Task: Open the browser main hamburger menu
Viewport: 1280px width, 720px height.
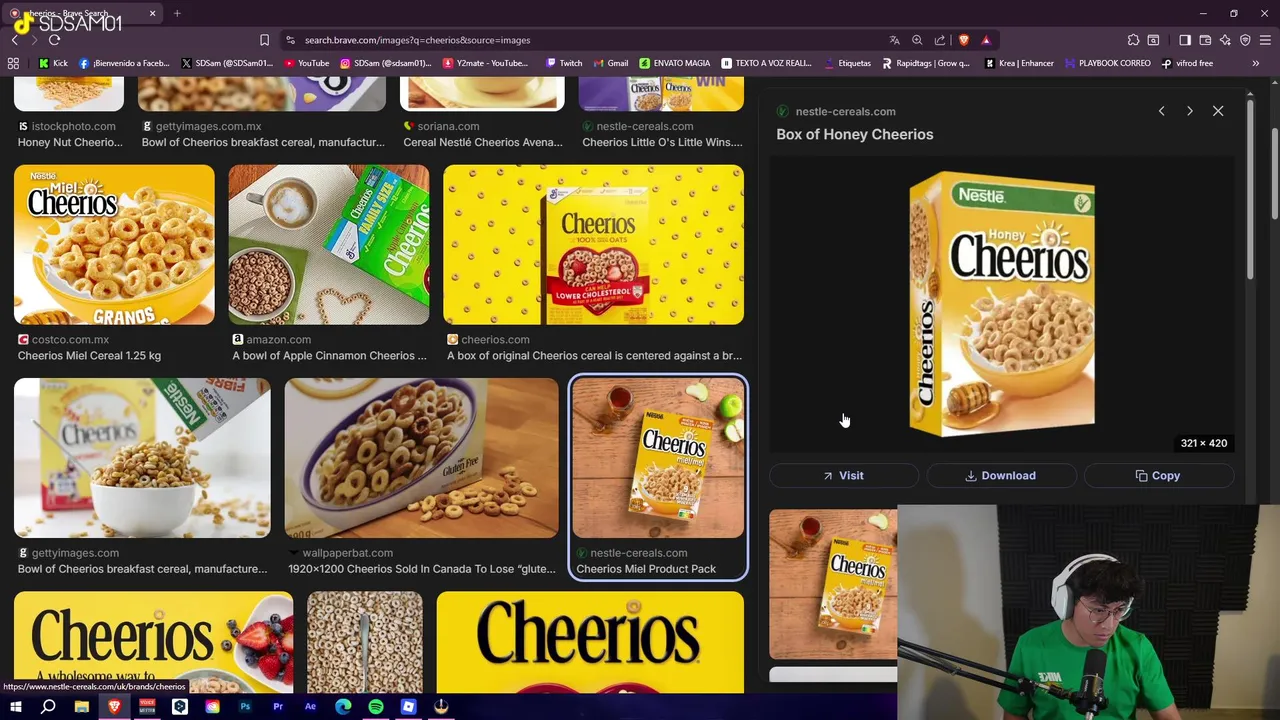Action: 1266,40
